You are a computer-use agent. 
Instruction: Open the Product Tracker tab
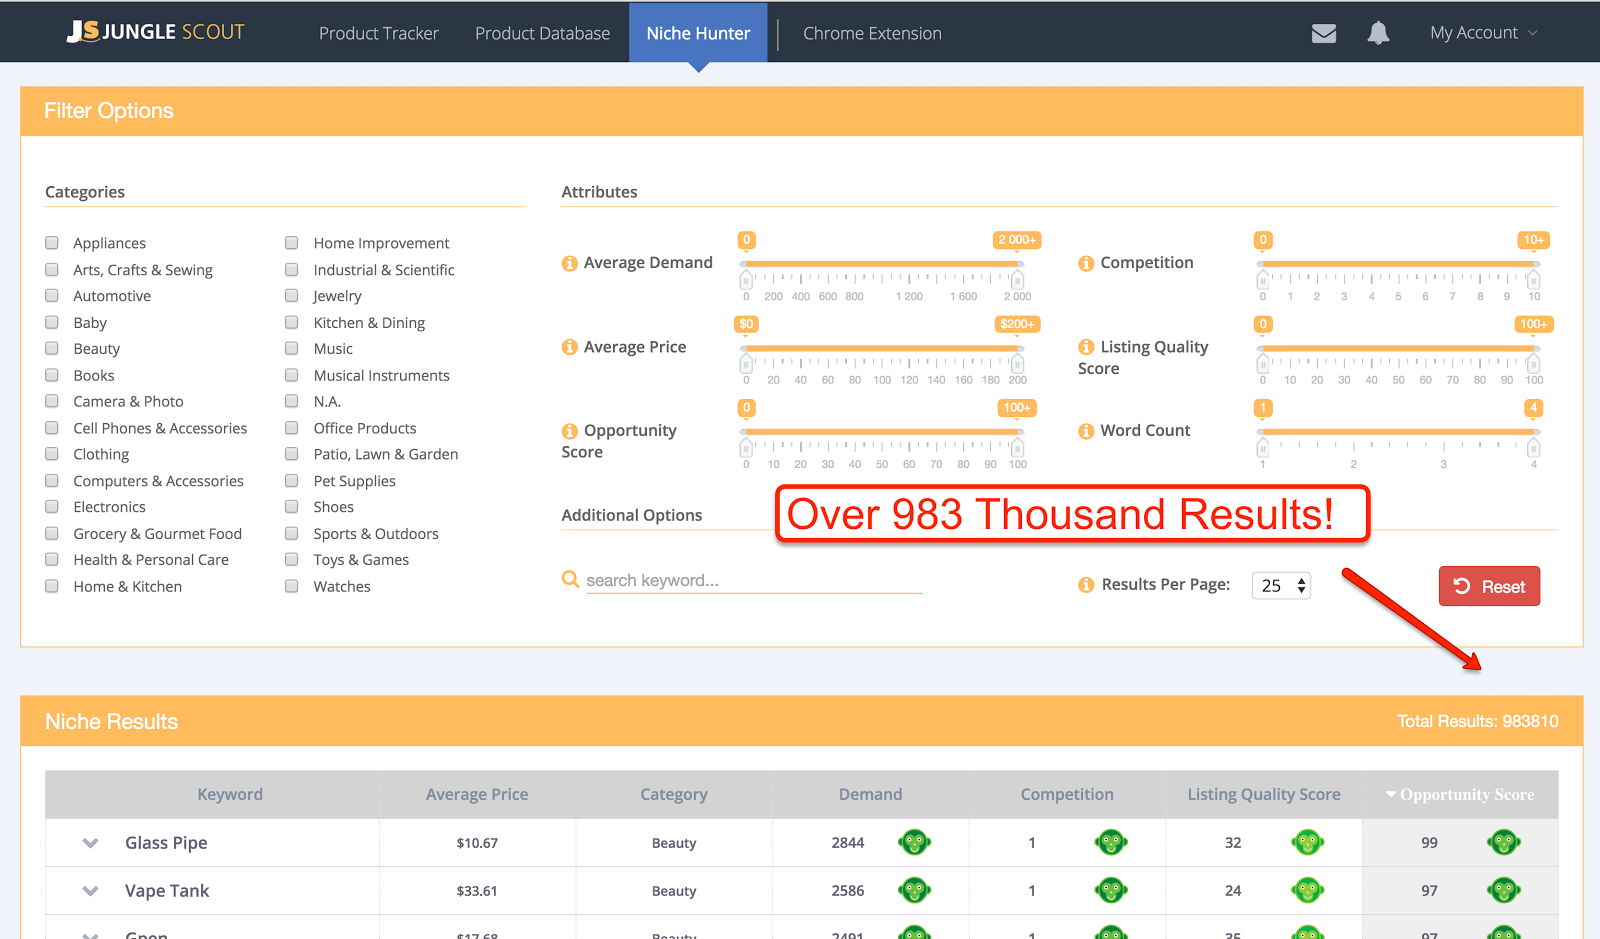click(379, 33)
